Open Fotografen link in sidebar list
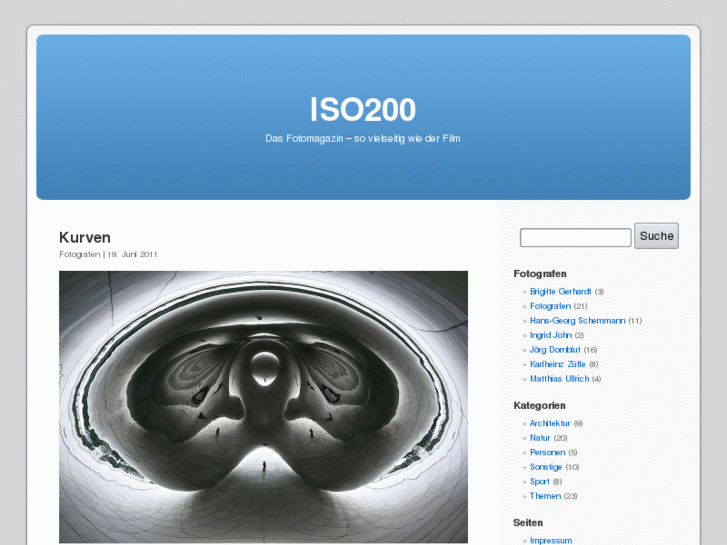 [550, 306]
